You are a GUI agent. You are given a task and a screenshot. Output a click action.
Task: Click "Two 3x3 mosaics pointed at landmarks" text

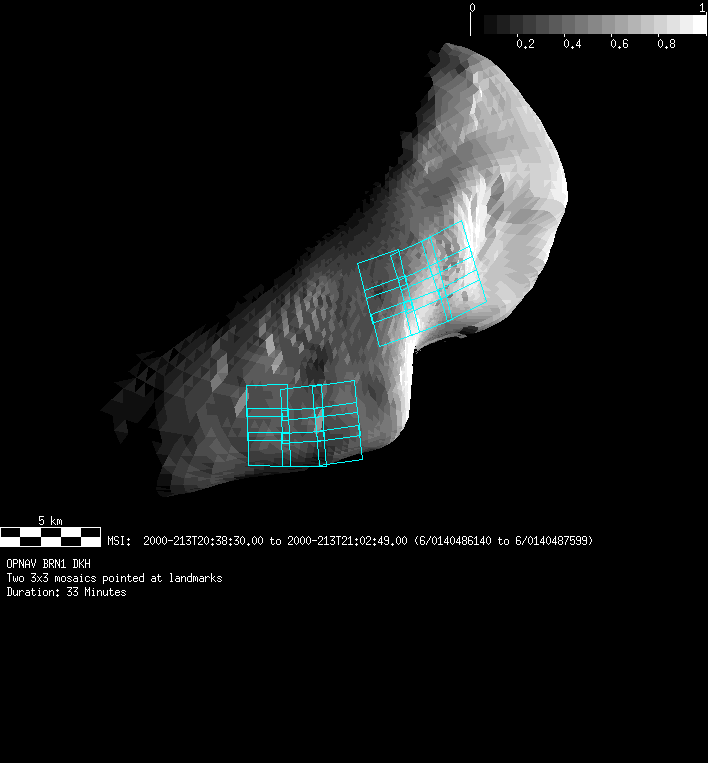click(114, 578)
